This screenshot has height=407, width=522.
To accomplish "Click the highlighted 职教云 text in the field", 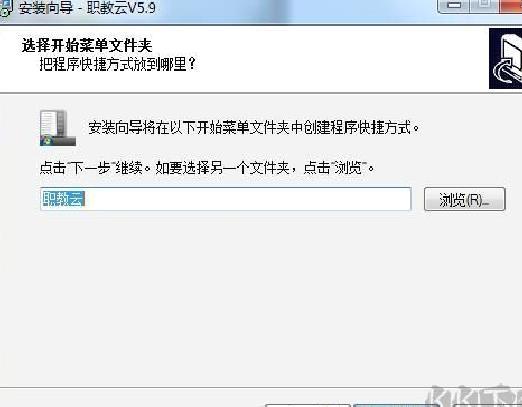I will pos(63,199).
